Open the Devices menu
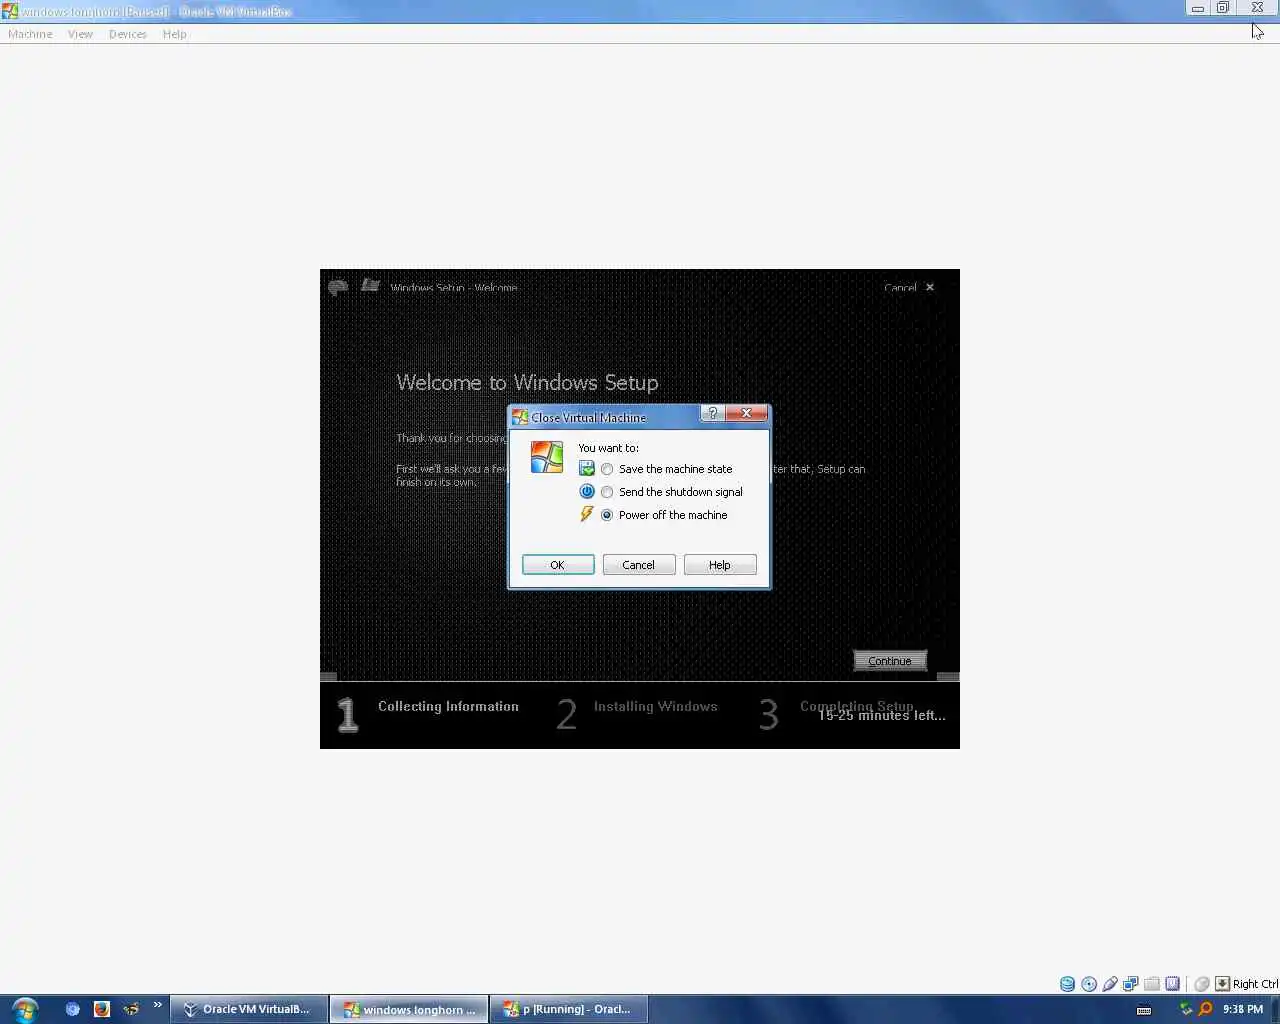This screenshot has width=1280, height=1024. (128, 34)
